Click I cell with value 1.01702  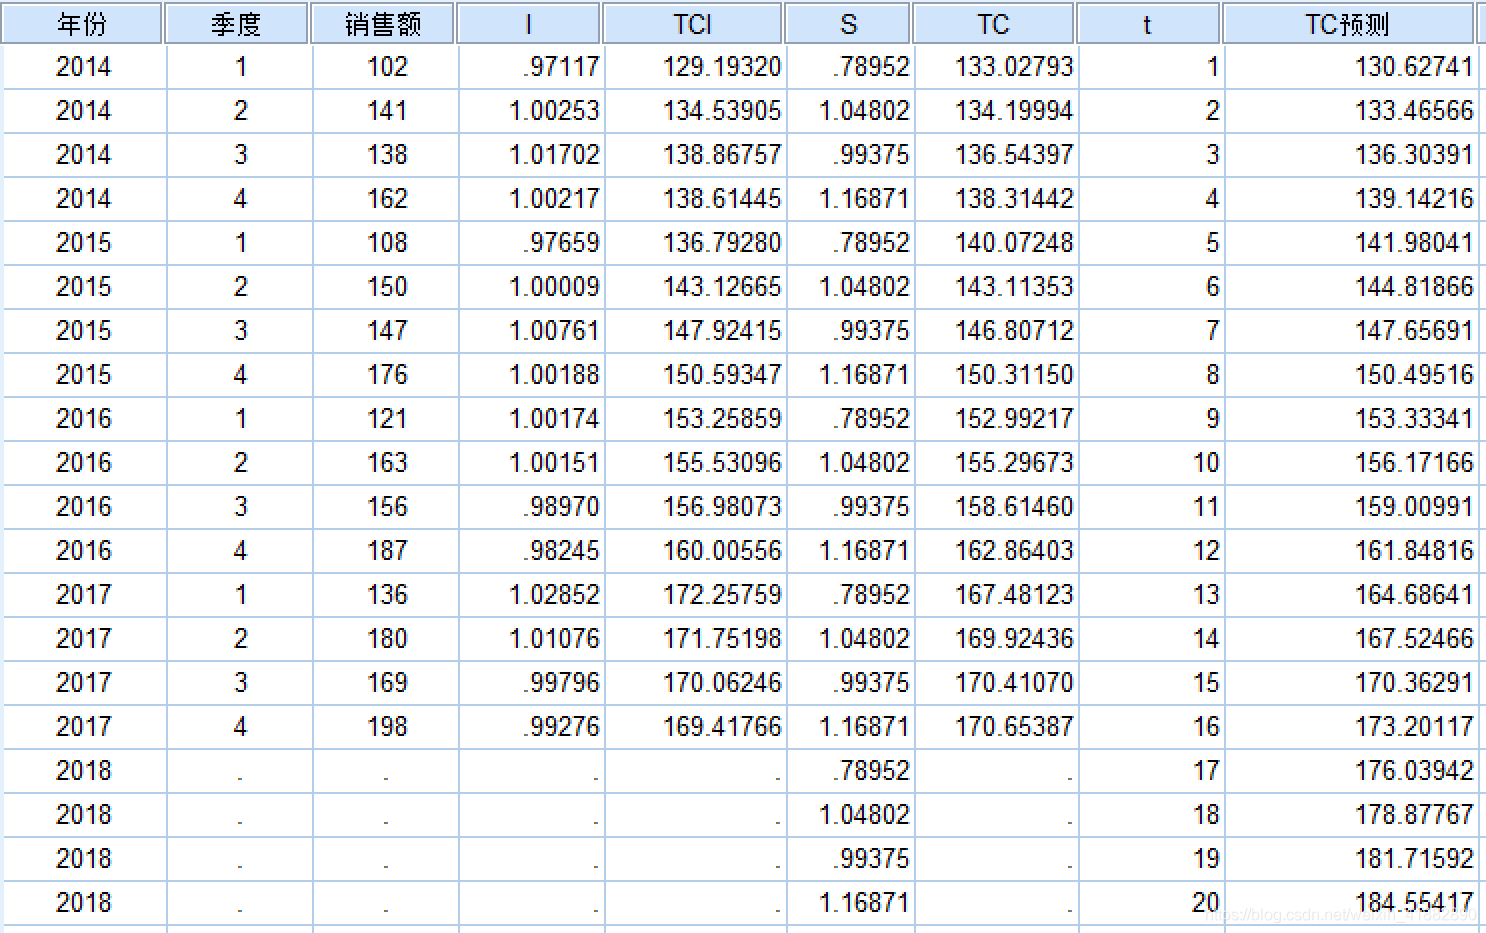click(532, 155)
